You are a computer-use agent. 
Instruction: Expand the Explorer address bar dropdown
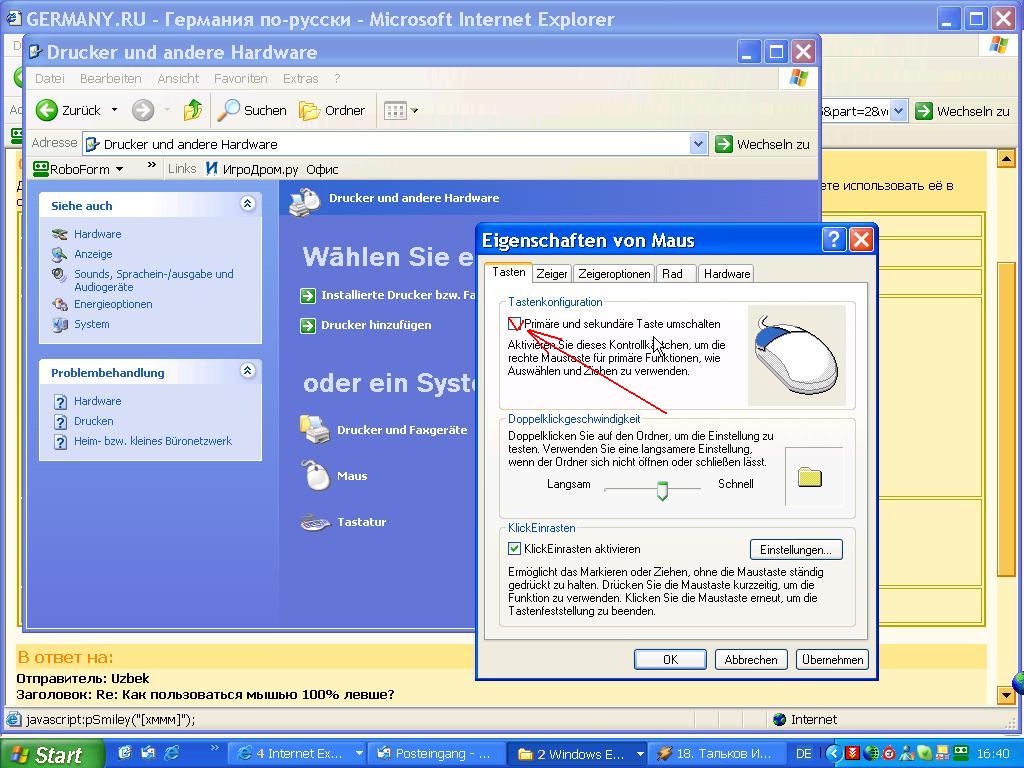click(698, 144)
